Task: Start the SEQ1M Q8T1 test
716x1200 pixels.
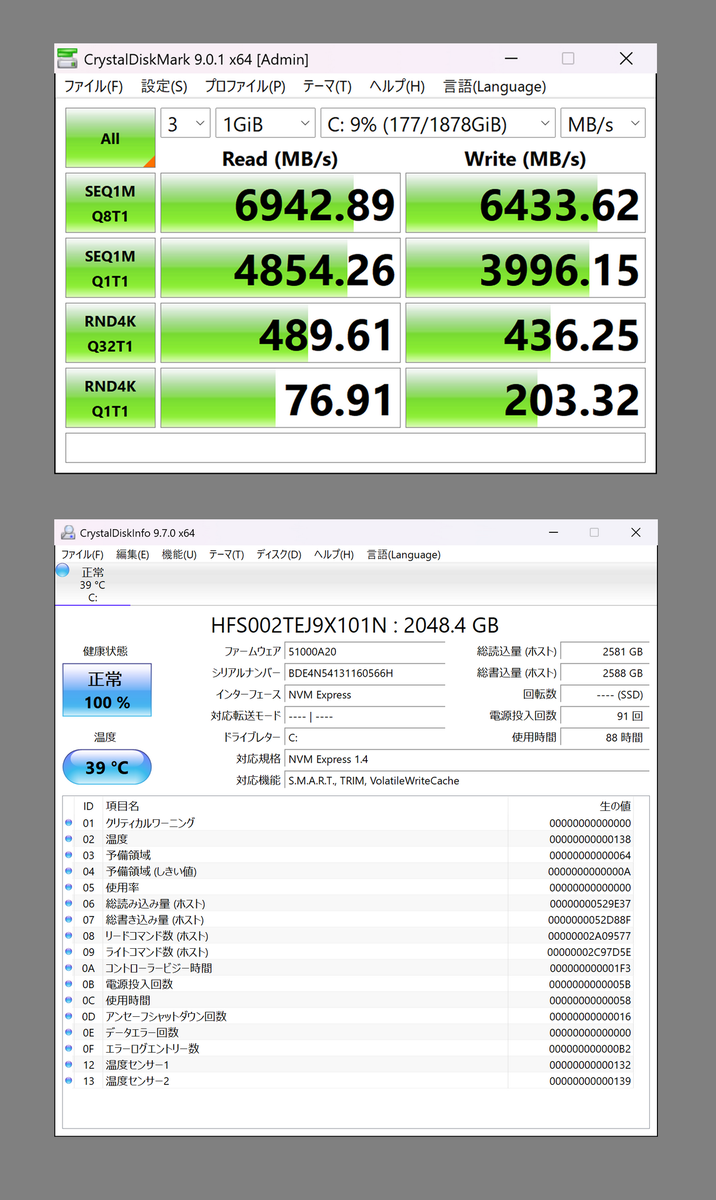Action: pos(110,203)
